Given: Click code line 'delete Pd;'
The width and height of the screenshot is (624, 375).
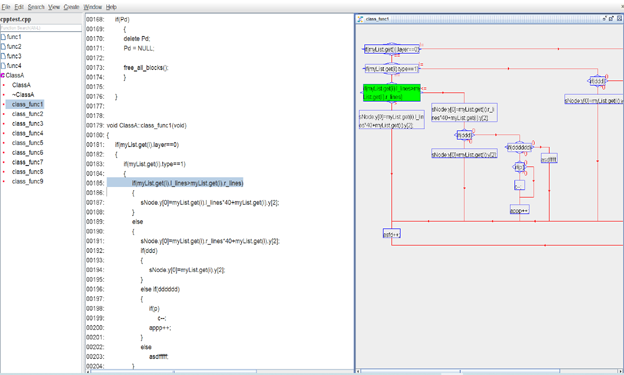Looking at the screenshot, I should 137,39.
